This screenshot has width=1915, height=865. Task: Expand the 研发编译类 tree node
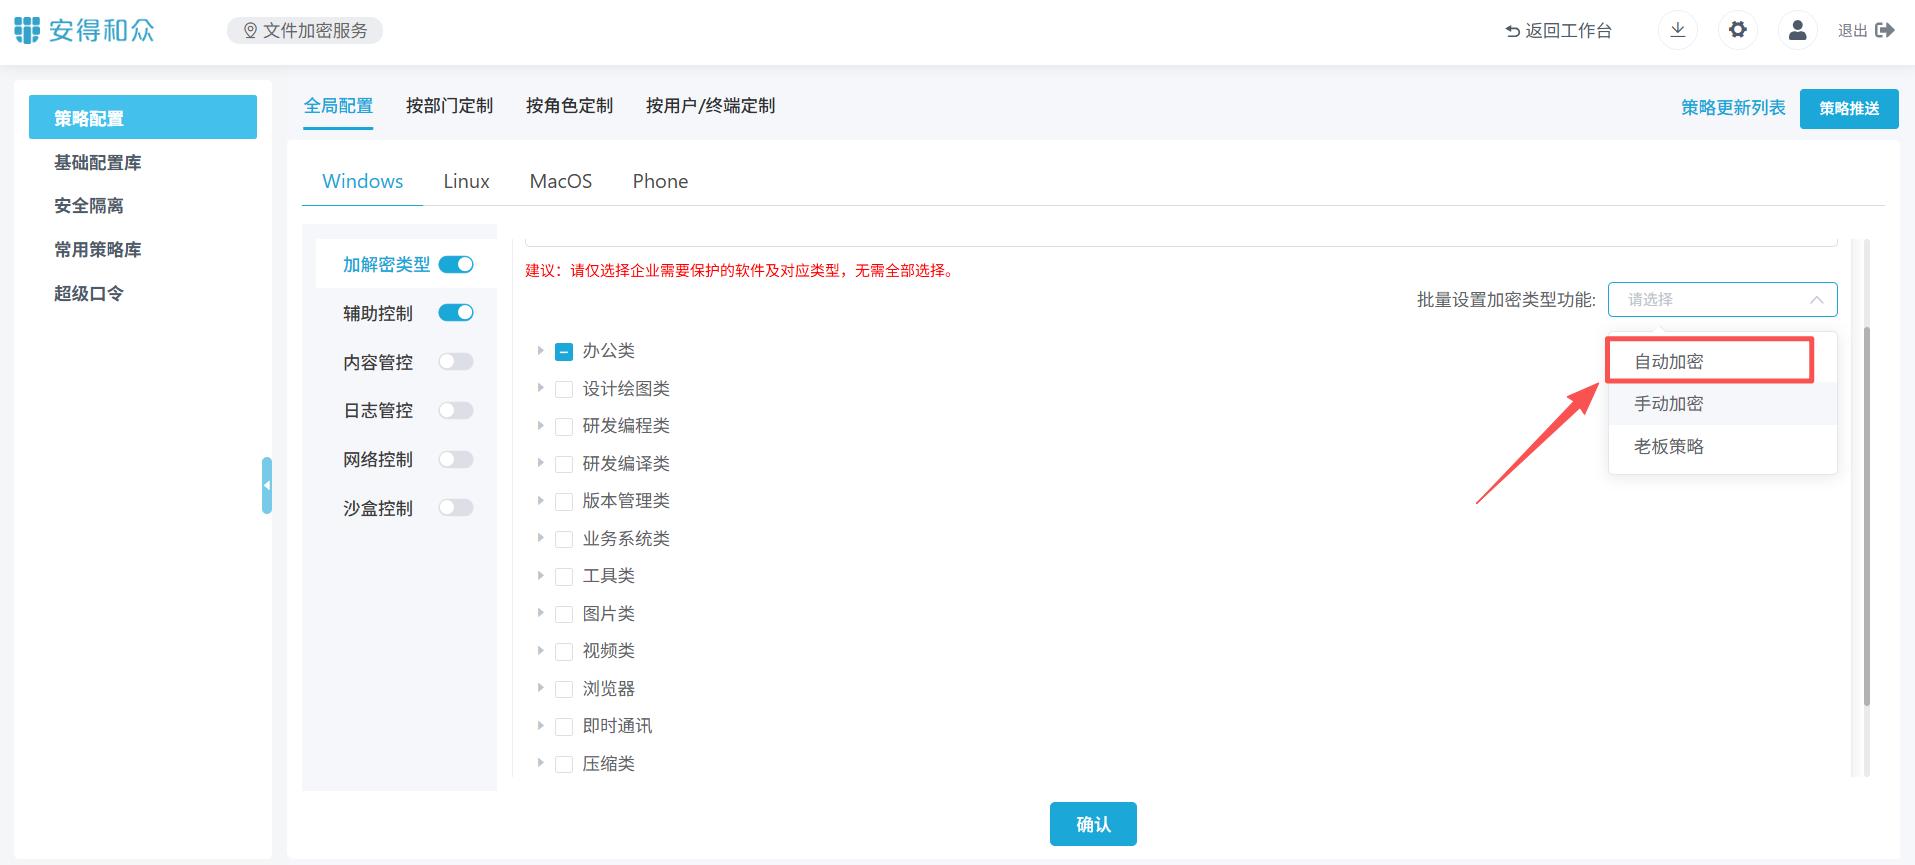[x=540, y=463]
